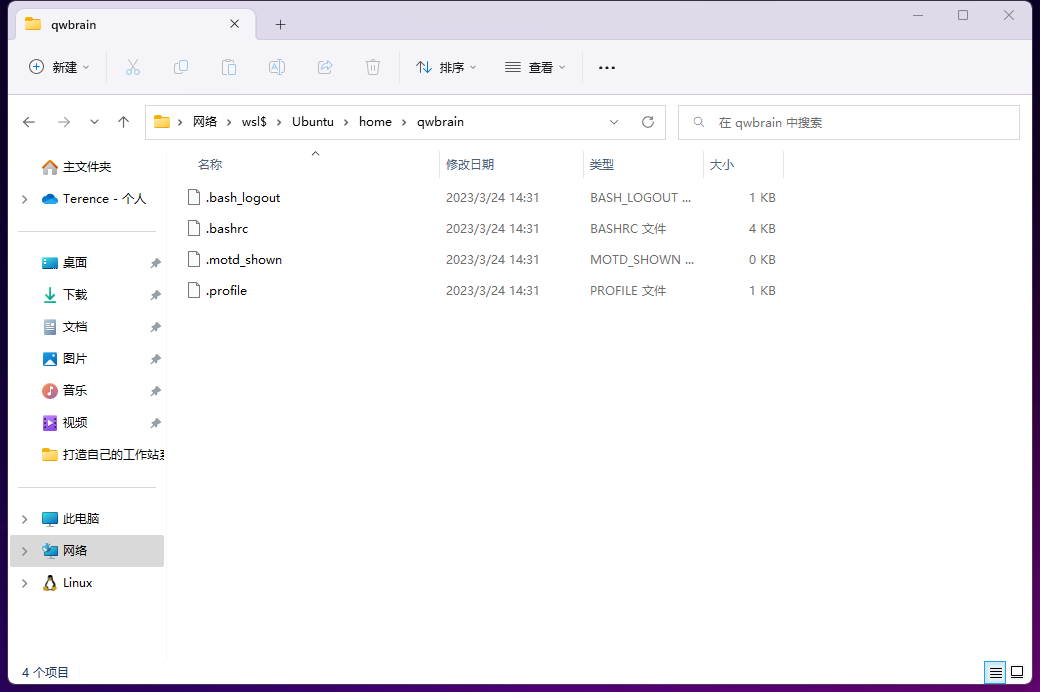Open the .bashrc file
The image size is (1040, 692).
click(x=226, y=228)
